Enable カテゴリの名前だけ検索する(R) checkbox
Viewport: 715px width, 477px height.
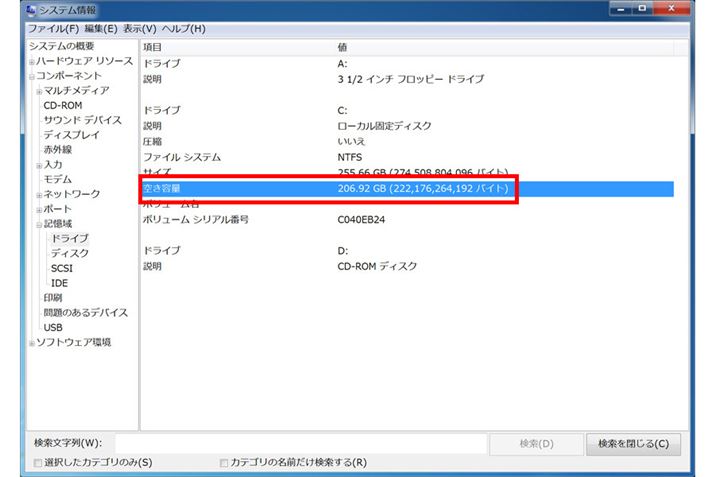(x=223, y=463)
